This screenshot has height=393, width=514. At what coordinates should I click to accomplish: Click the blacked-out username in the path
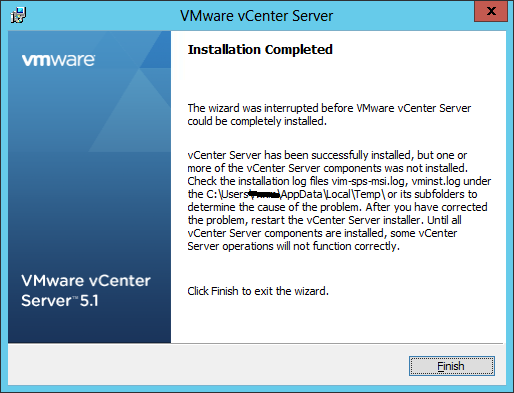click(x=265, y=194)
